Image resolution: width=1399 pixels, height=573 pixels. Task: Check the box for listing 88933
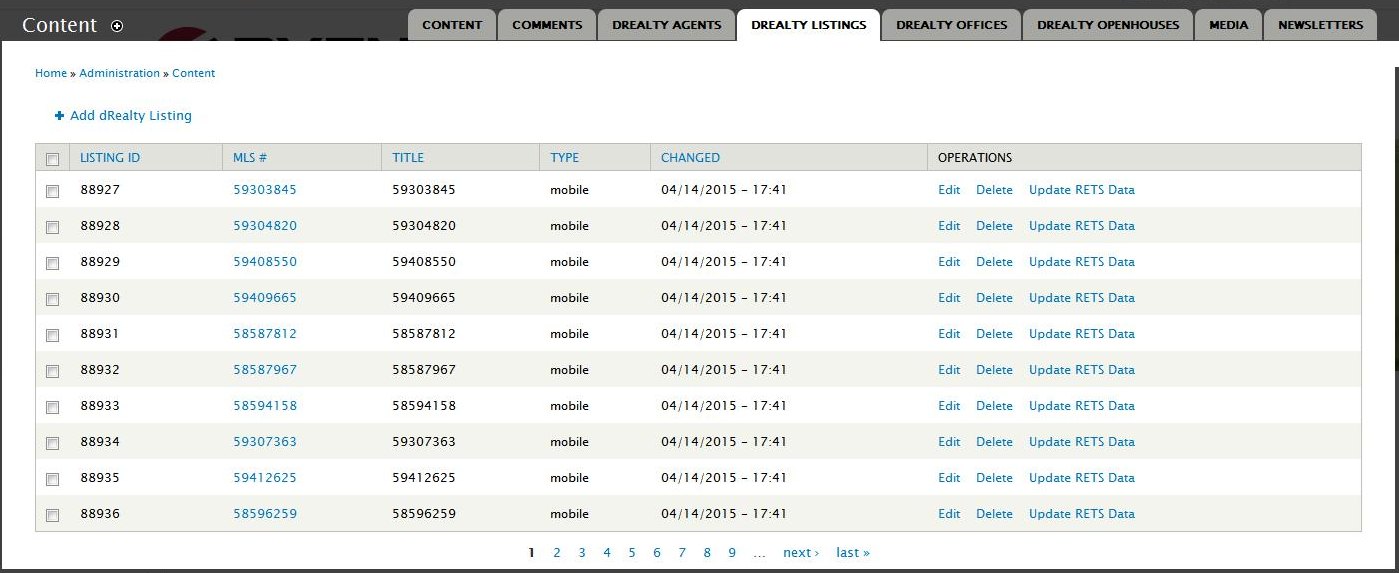point(52,407)
